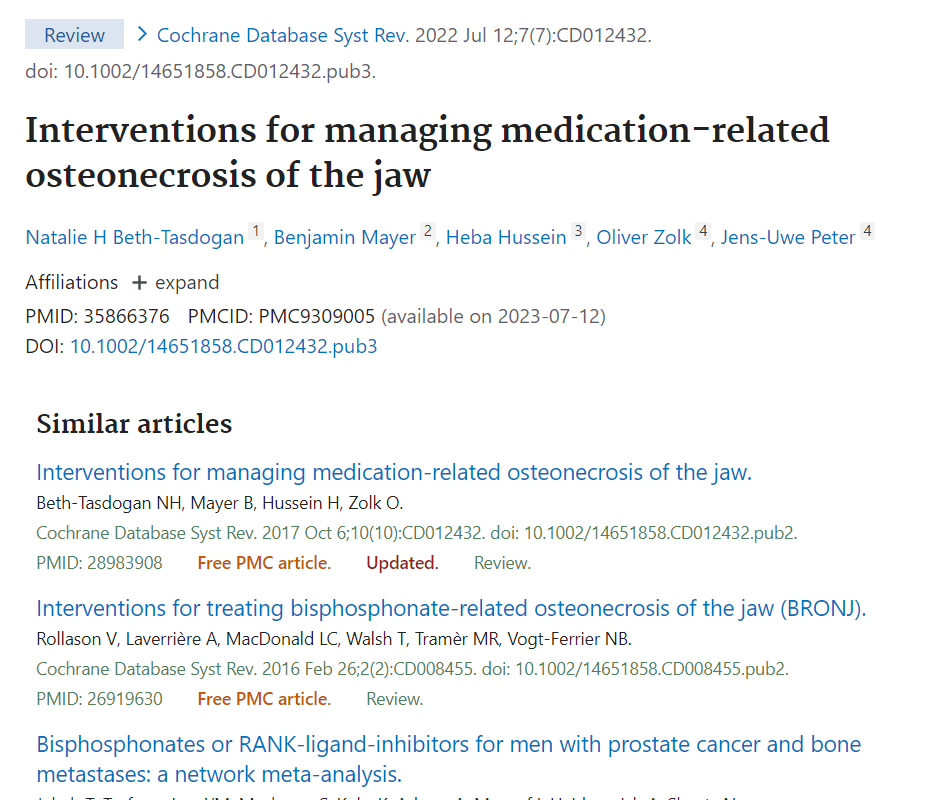
Task: Open the DOI 10.1002/14651858.CD012432.pub3 link
Action: click(223, 347)
